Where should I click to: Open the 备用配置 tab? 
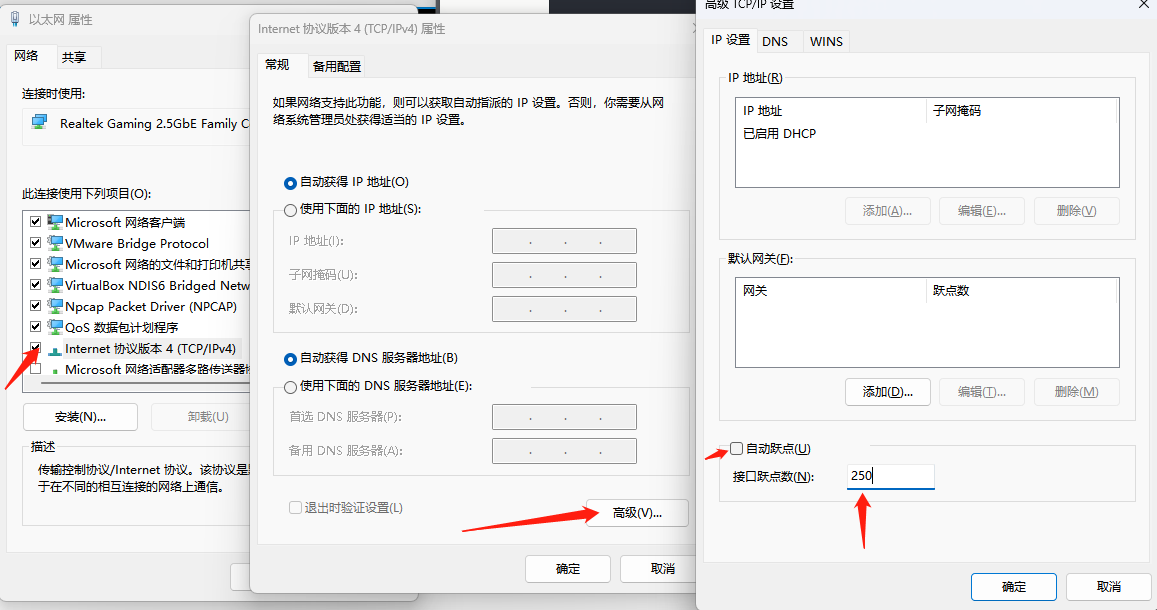(x=336, y=66)
